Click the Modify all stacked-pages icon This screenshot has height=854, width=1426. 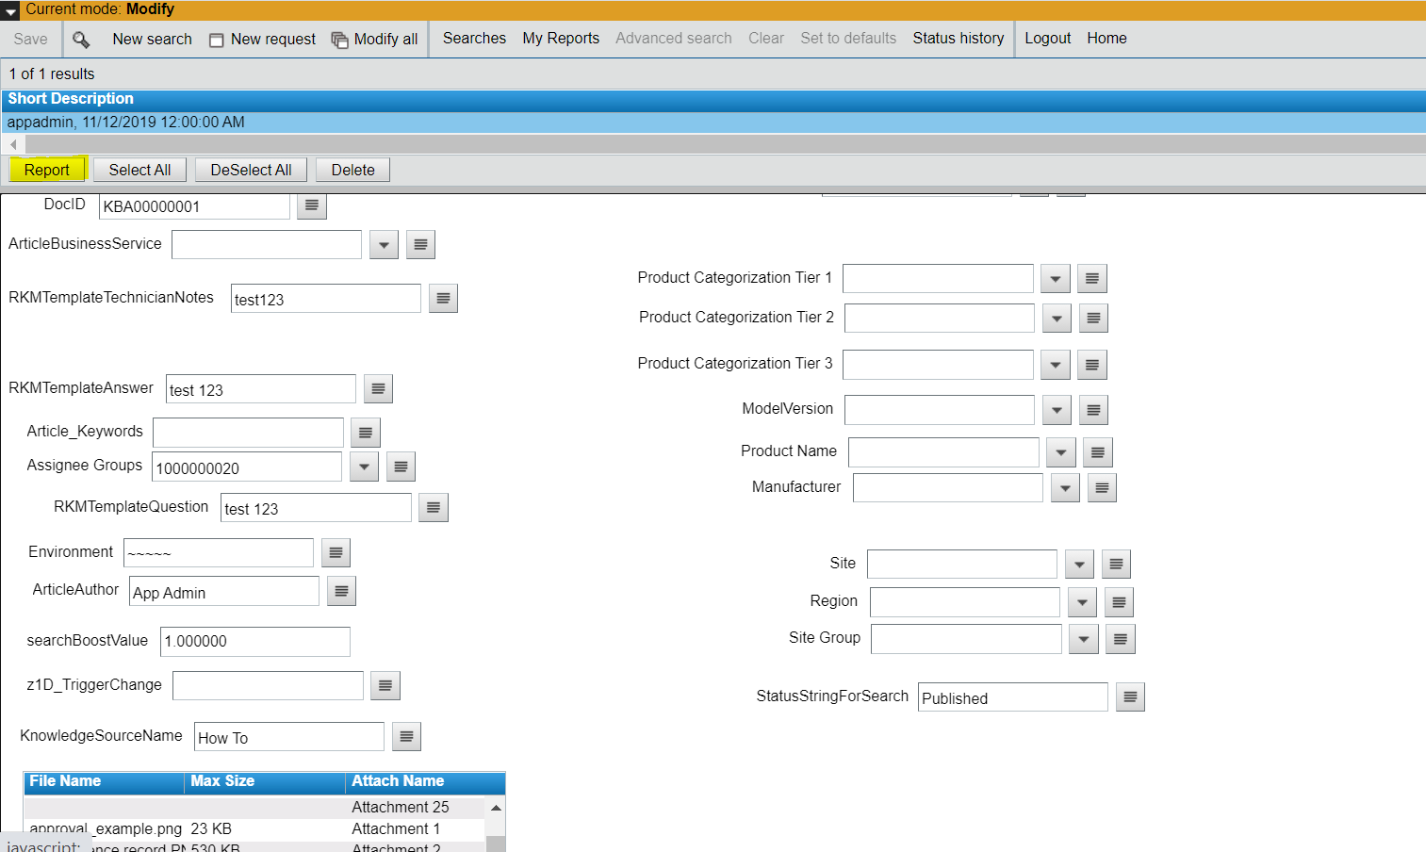340,40
